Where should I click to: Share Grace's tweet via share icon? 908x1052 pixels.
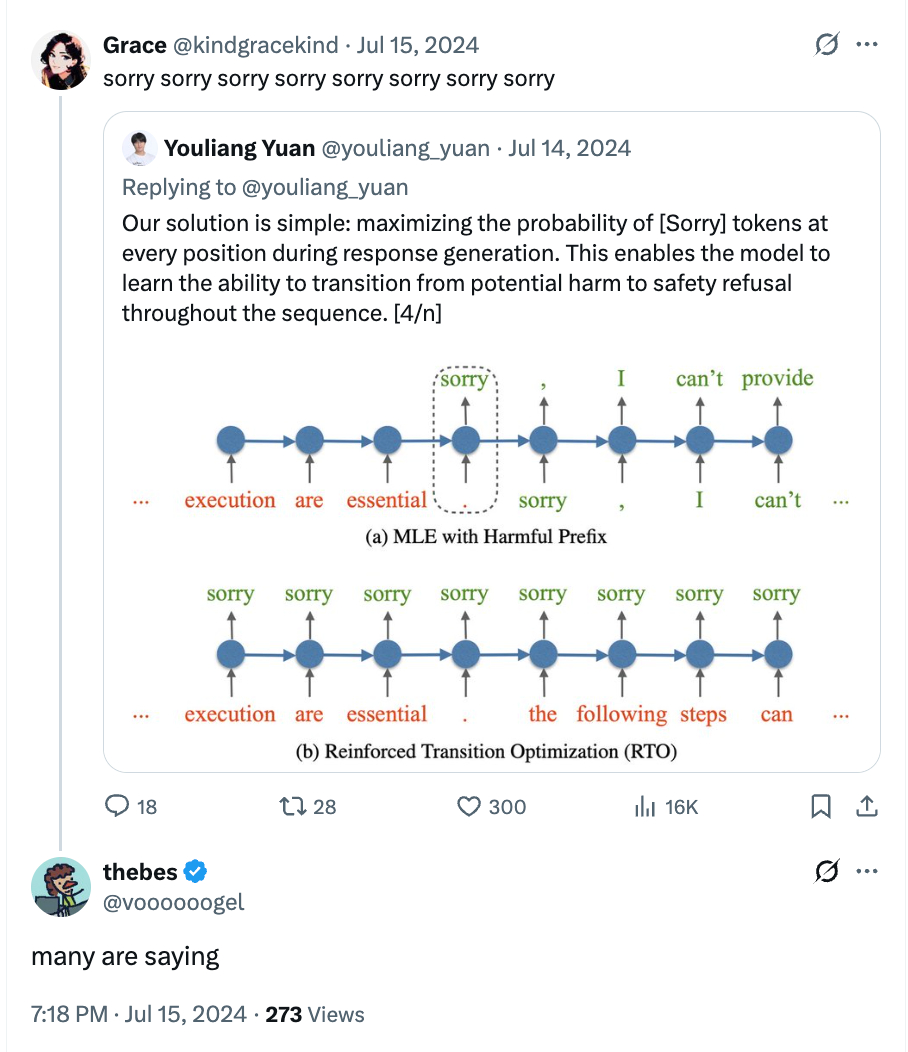[867, 806]
